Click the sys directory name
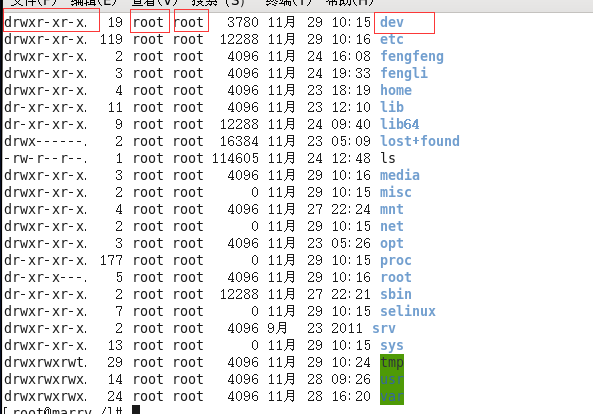Viewport: 593px width, 414px height. [392, 346]
